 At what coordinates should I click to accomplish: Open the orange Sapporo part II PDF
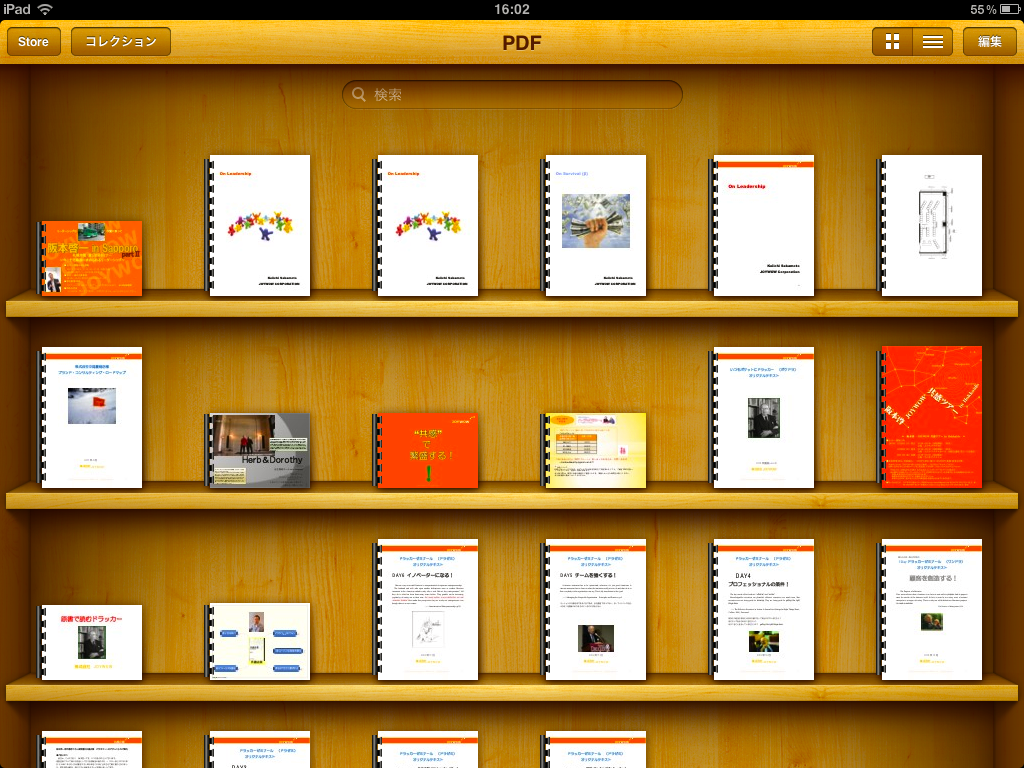(x=90, y=258)
